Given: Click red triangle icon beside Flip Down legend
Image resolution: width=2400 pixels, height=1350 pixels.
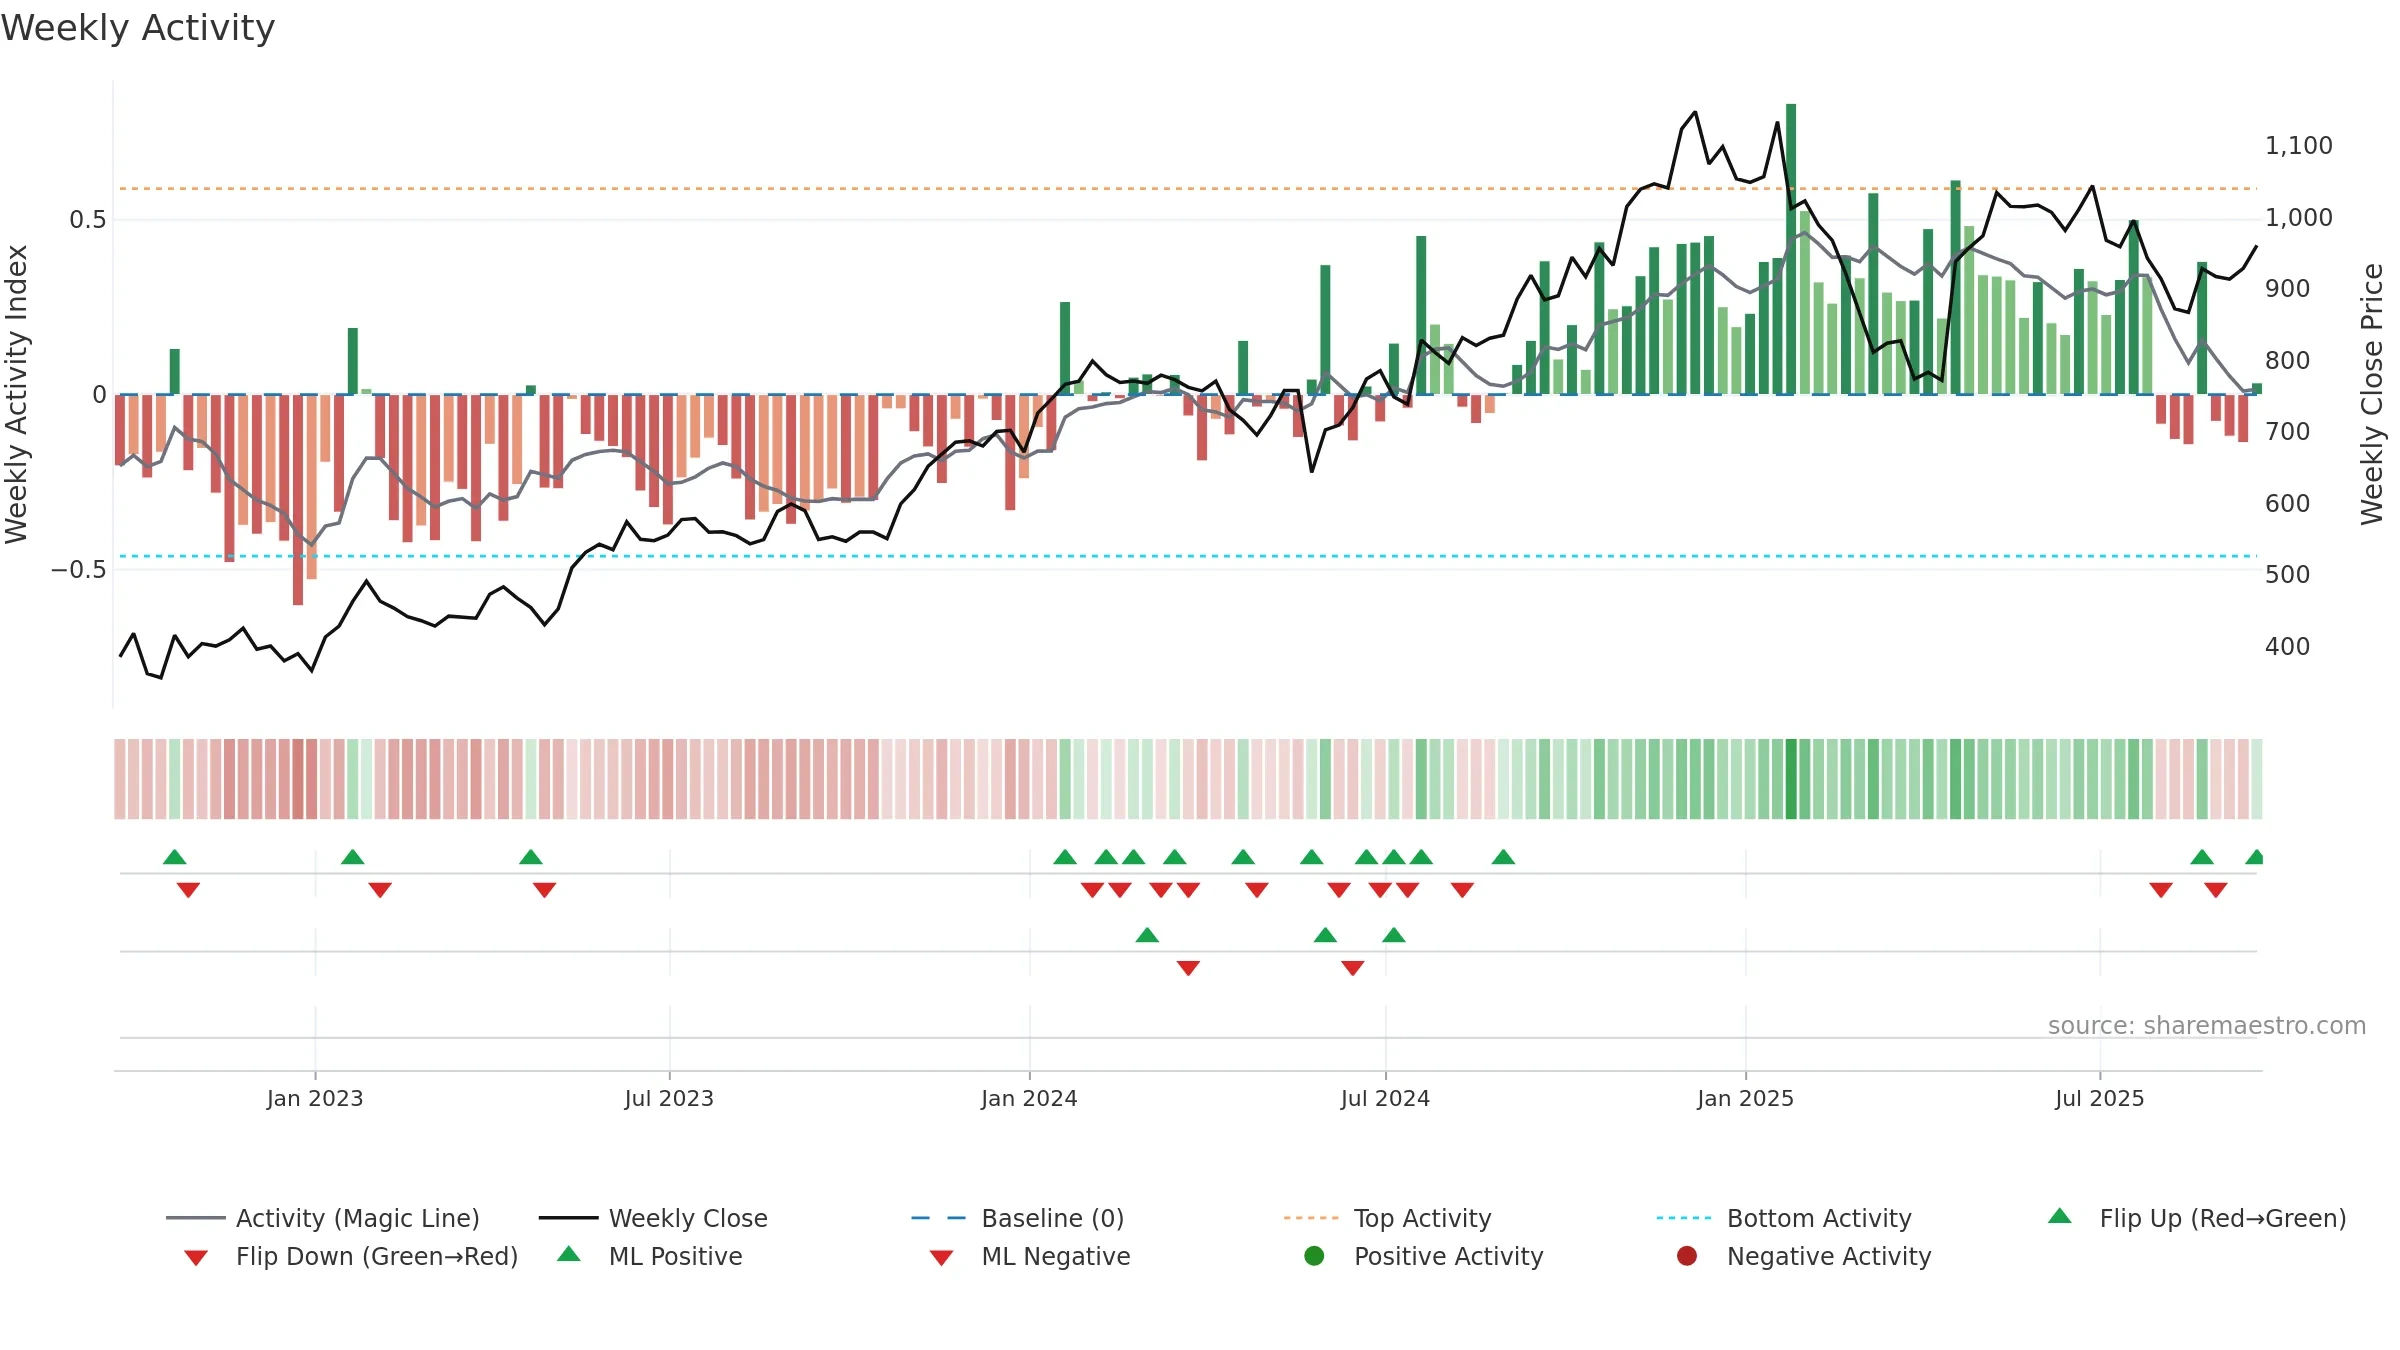Looking at the screenshot, I should tap(196, 1258).
